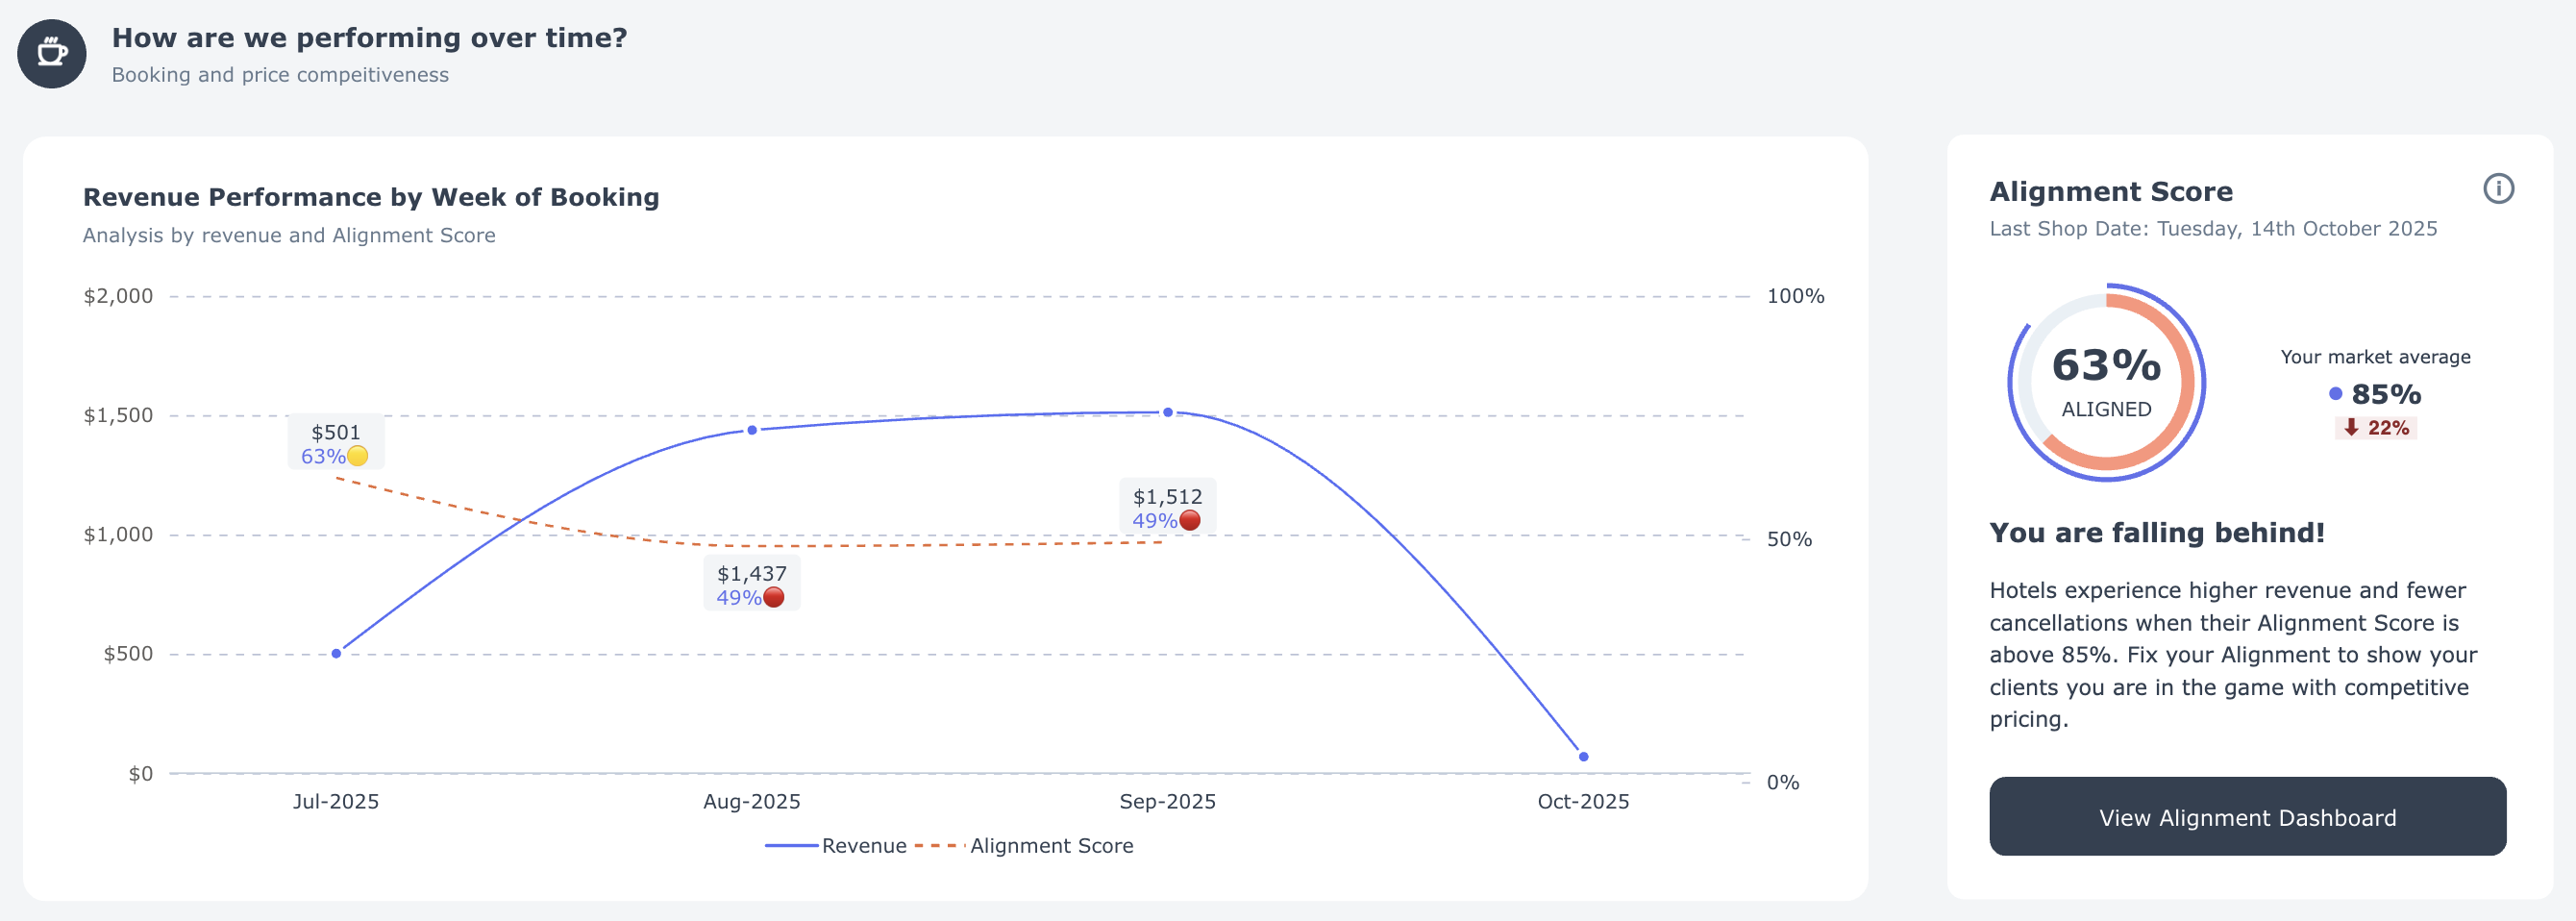Select the Jul-2025 revenue data point
This screenshot has width=2576, height=921.
click(336, 653)
